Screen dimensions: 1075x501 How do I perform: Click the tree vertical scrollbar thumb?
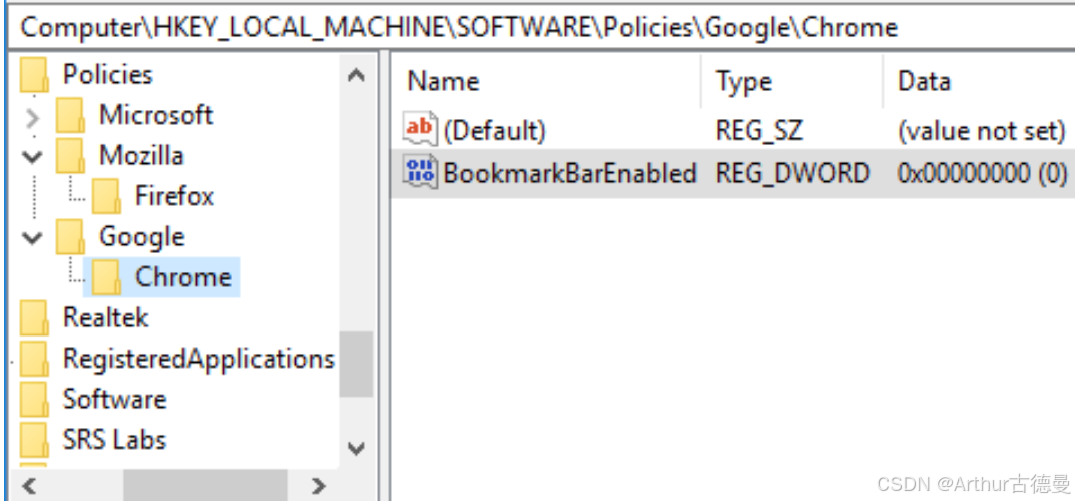[356, 364]
